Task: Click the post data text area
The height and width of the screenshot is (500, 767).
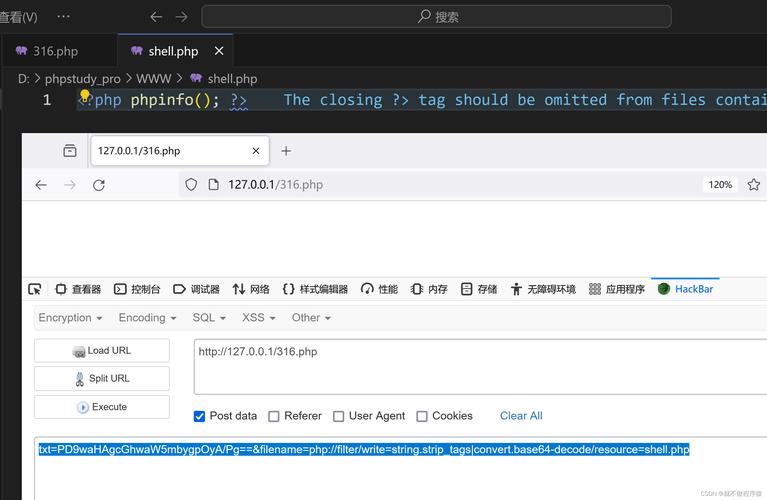Action: coord(400,468)
